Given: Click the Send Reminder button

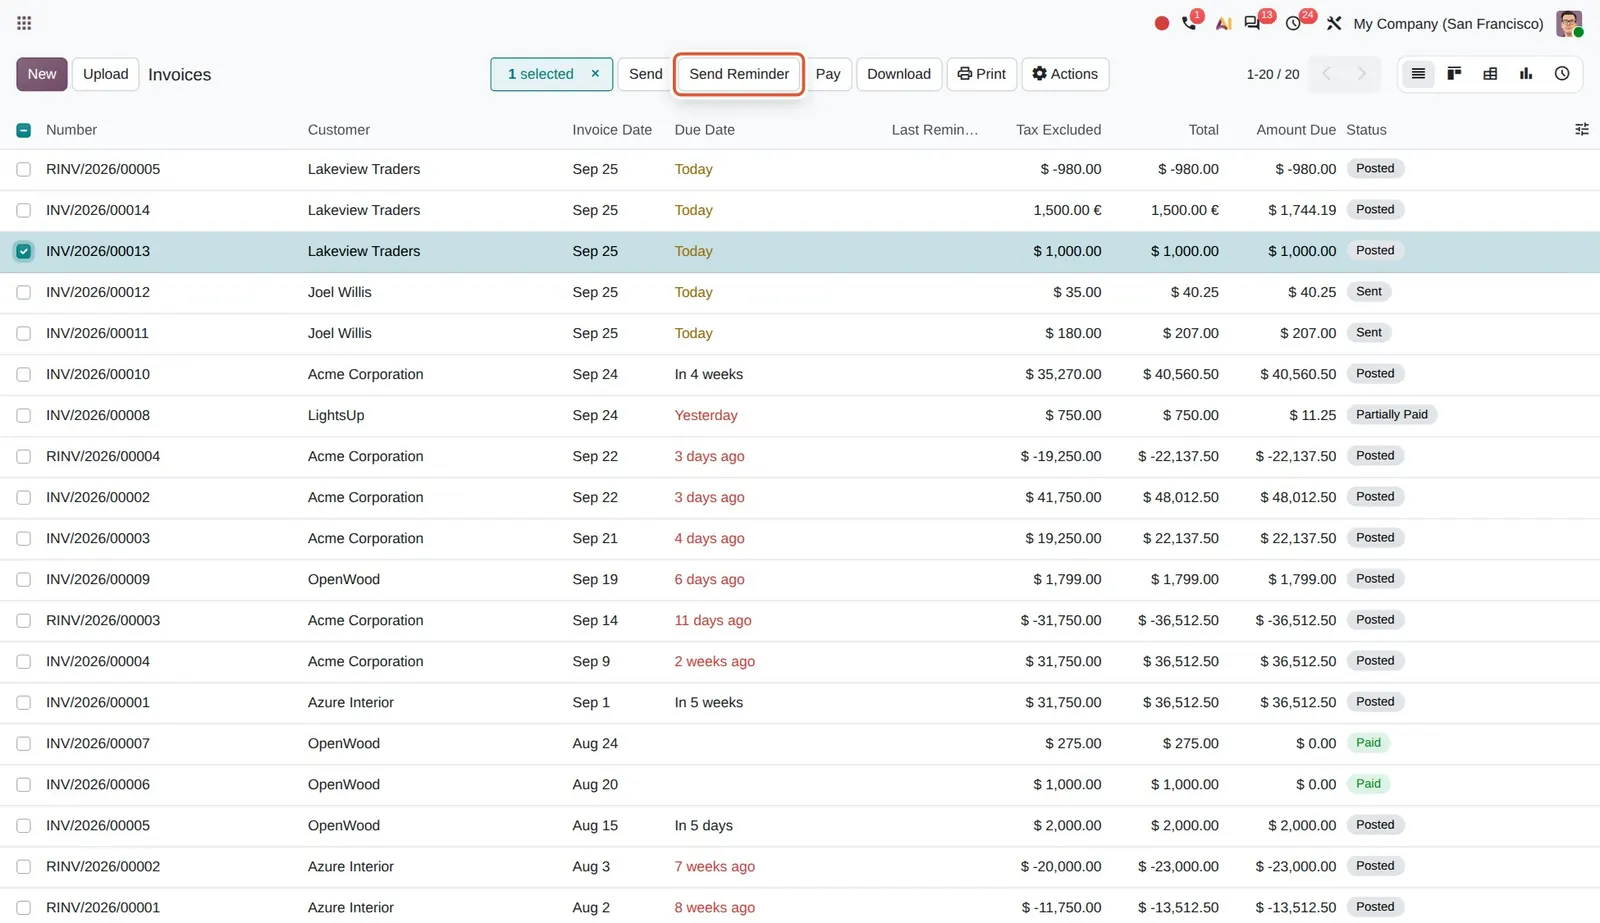Looking at the screenshot, I should (739, 74).
